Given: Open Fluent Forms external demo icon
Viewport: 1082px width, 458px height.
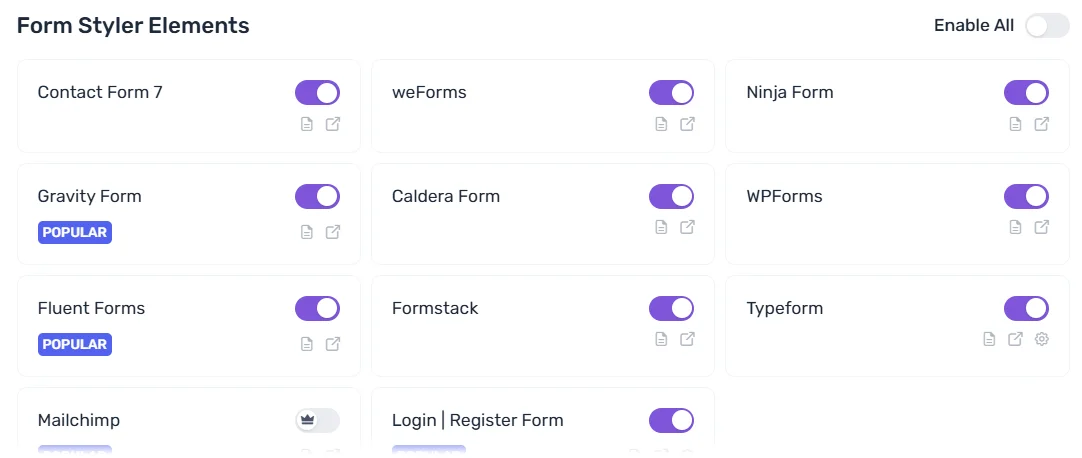Looking at the screenshot, I should 333,344.
